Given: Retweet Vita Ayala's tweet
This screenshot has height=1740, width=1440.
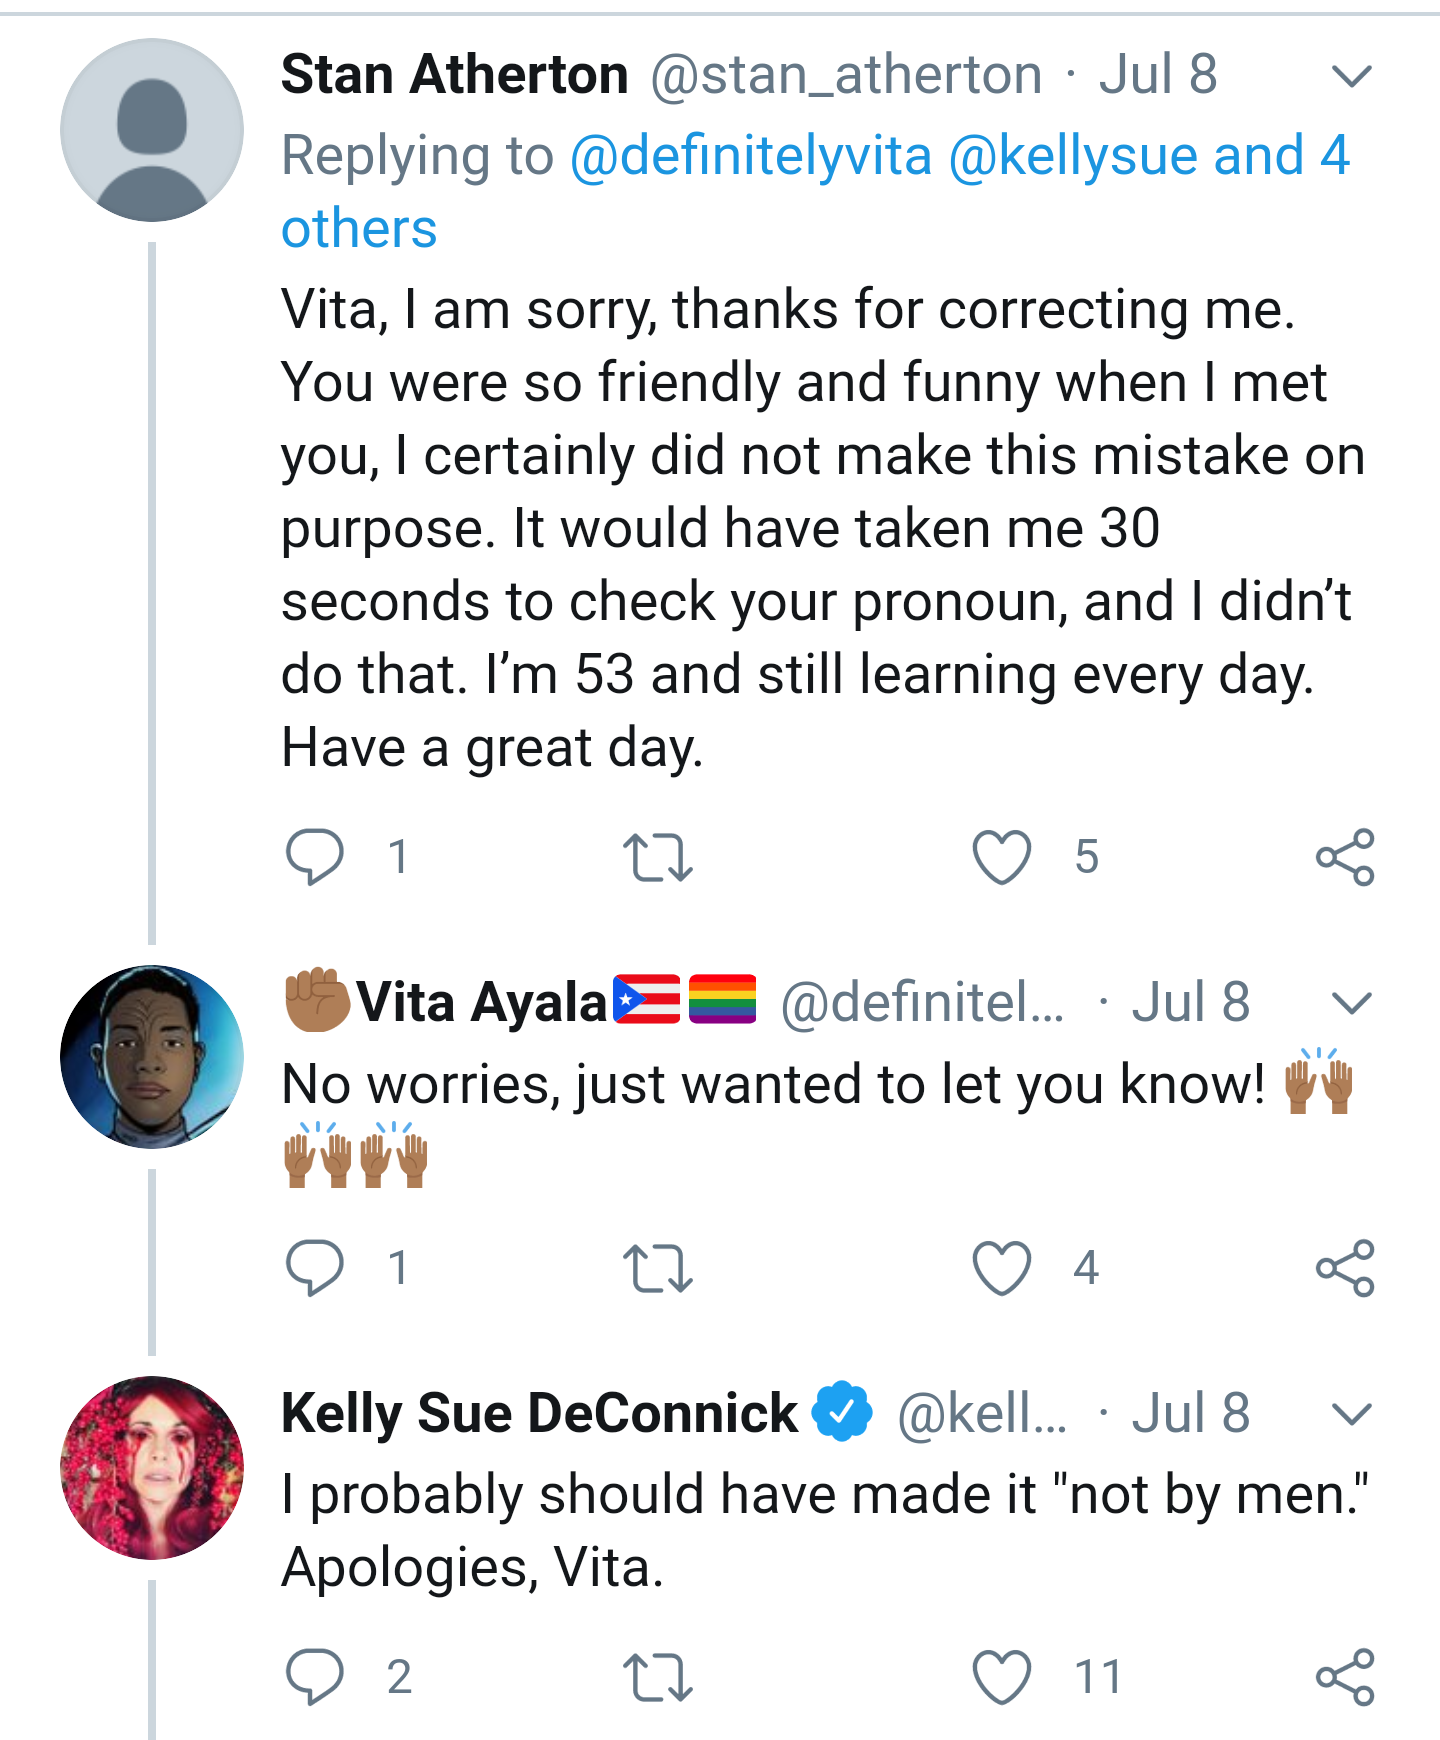Looking at the screenshot, I should click(657, 1269).
